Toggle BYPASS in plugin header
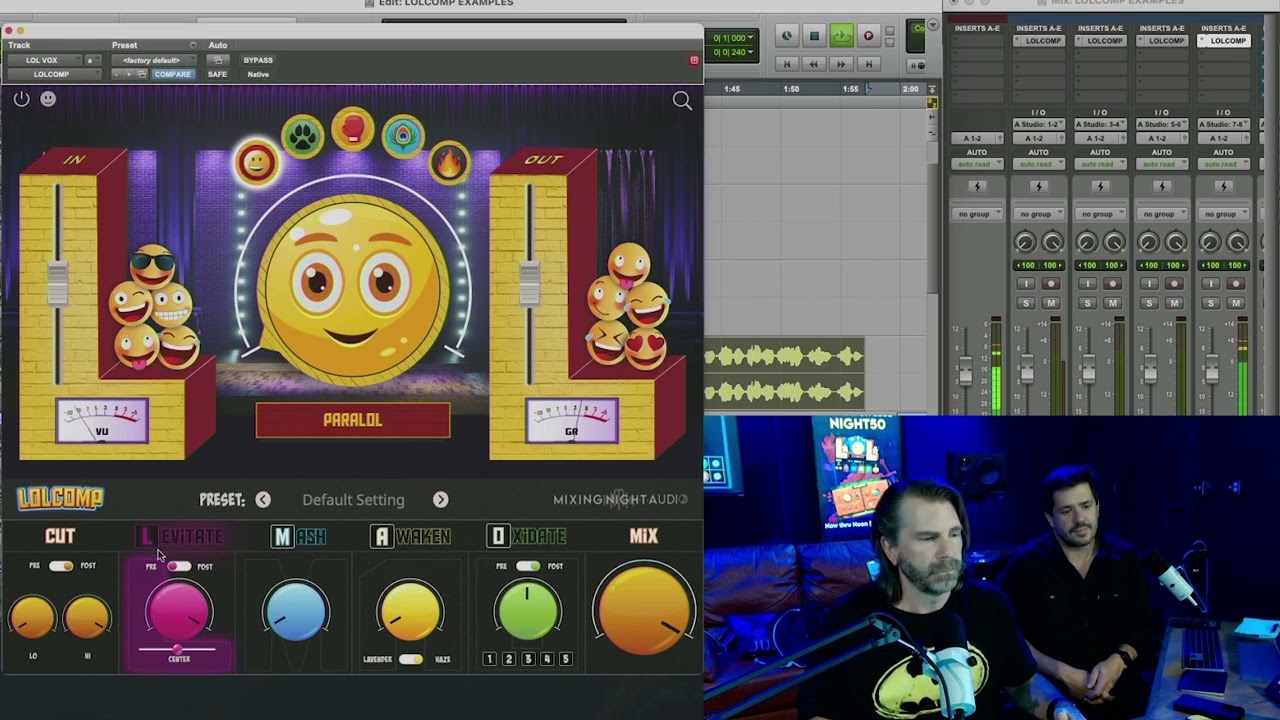This screenshot has height=720, width=1280. (258, 60)
